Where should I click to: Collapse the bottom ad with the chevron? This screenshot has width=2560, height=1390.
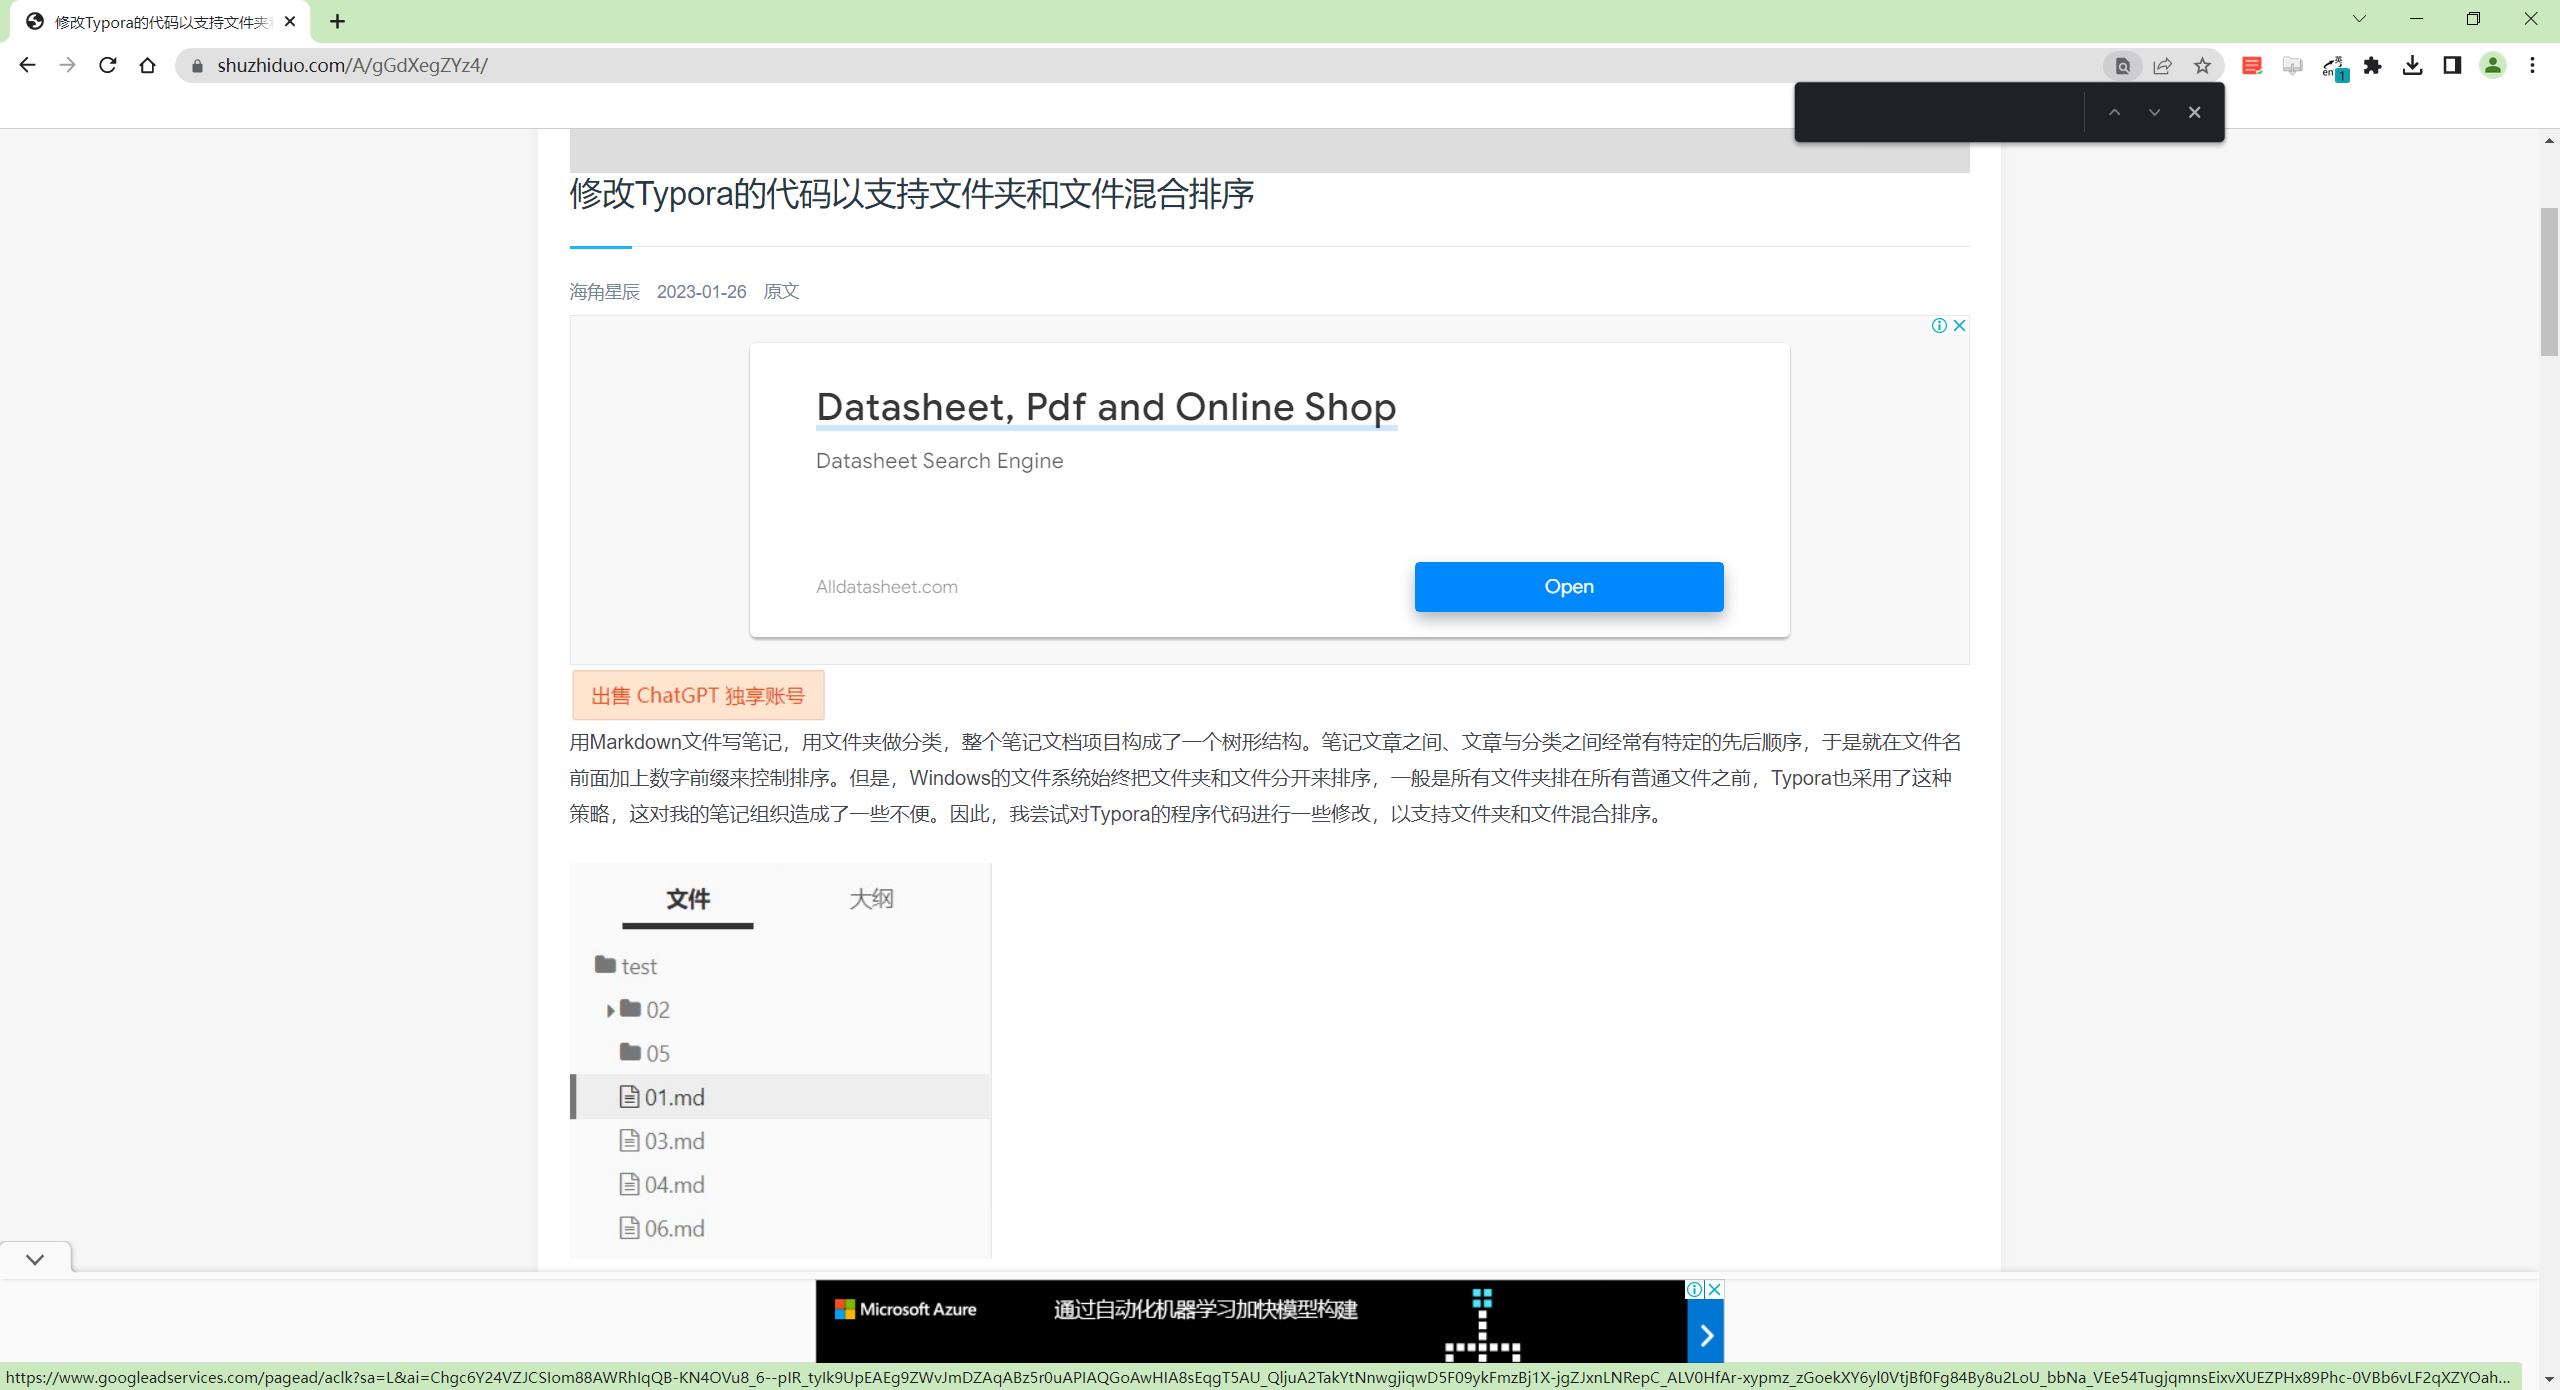pos(35,1259)
